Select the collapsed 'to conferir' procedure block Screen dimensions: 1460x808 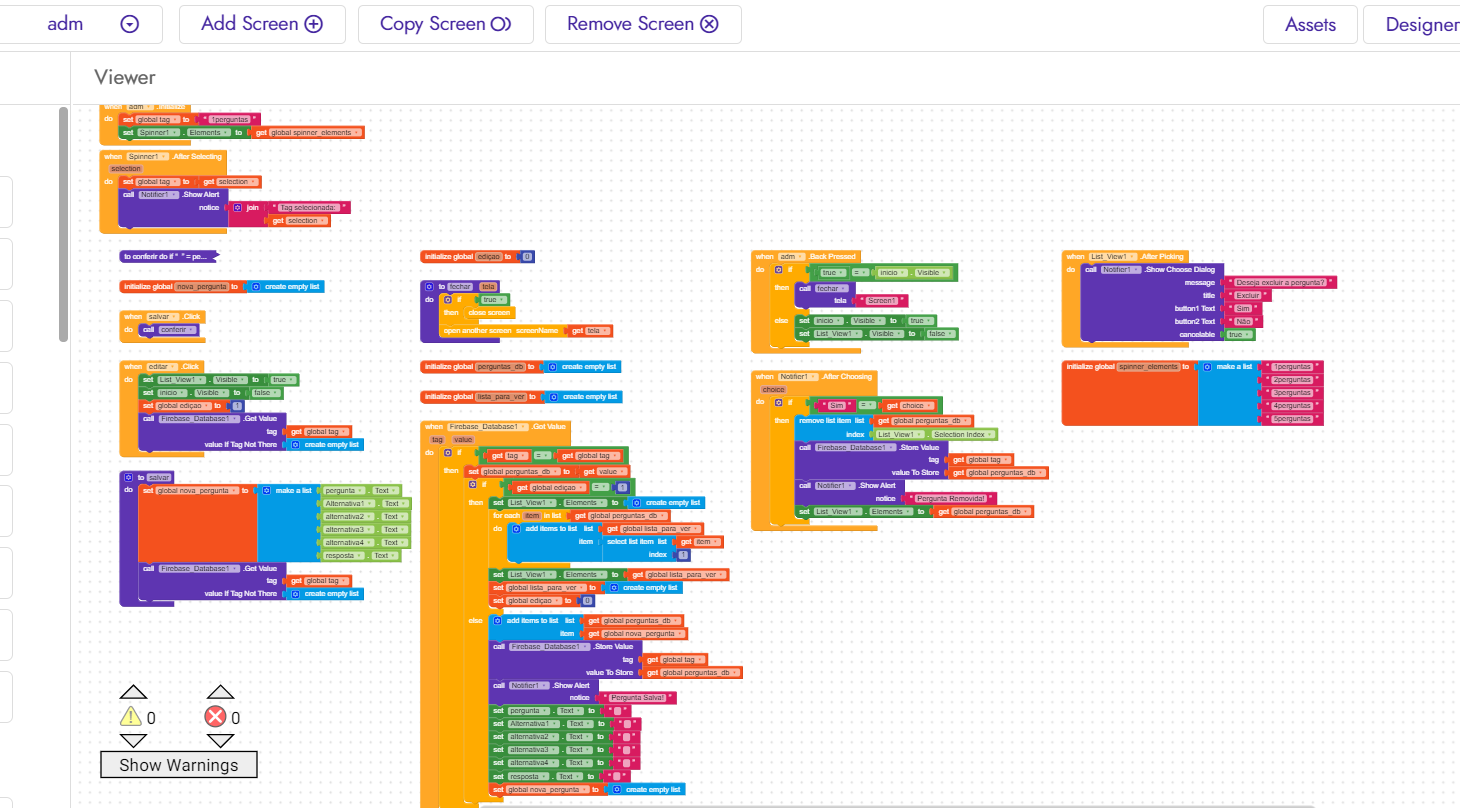[167, 256]
